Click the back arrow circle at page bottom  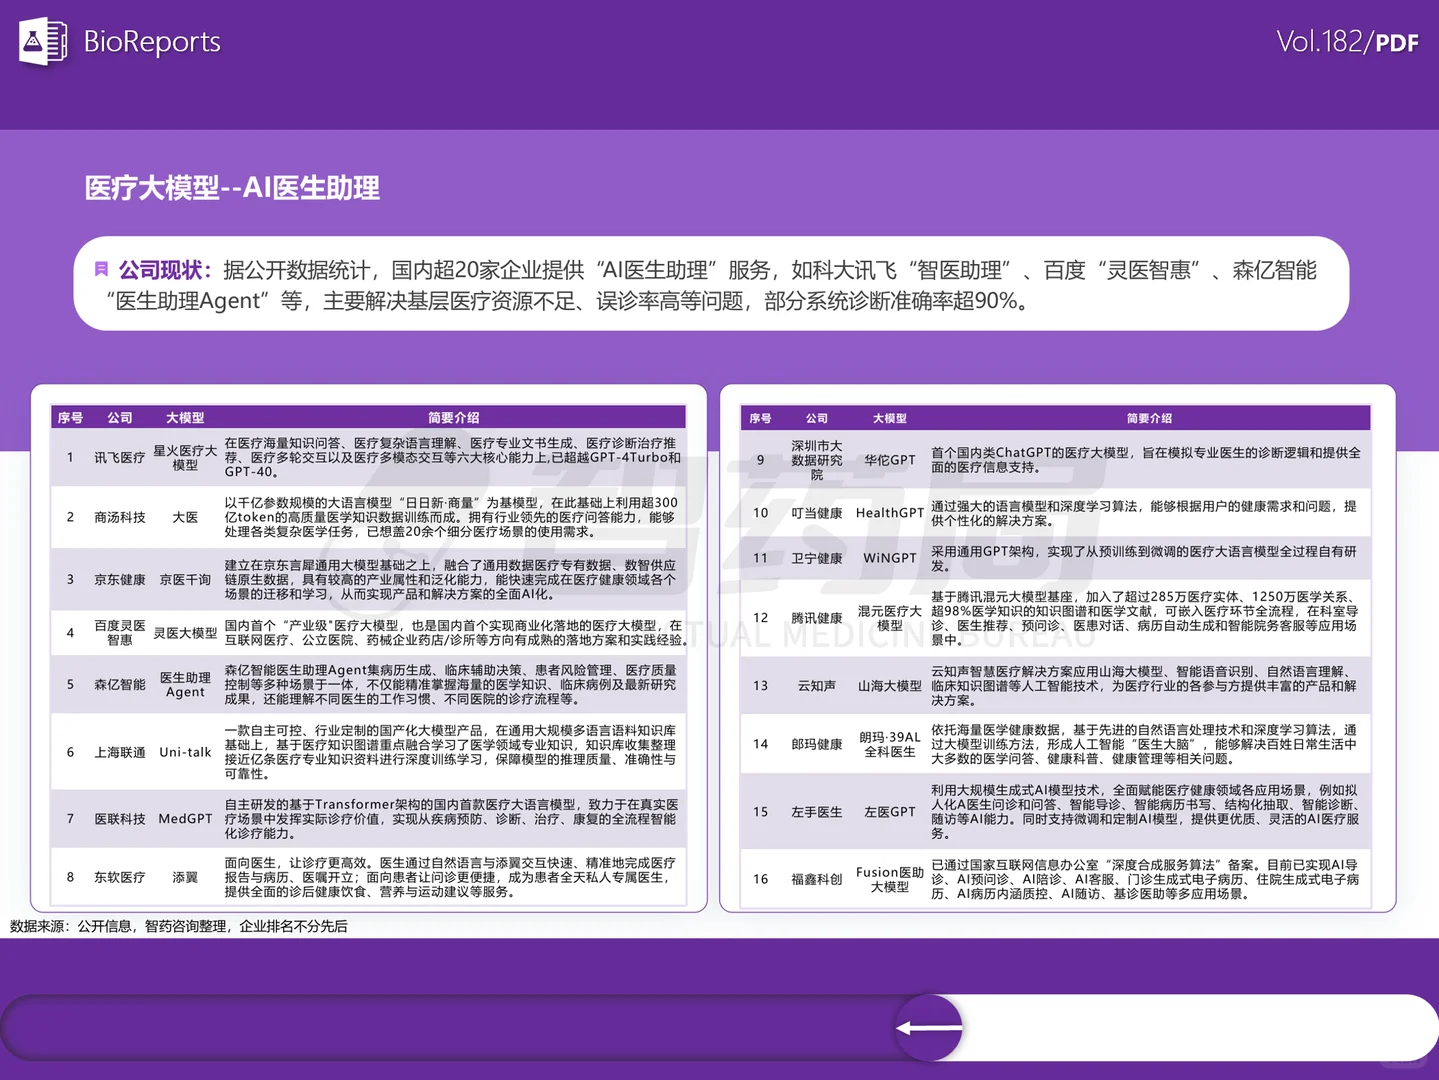pyautogui.click(x=929, y=1027)
